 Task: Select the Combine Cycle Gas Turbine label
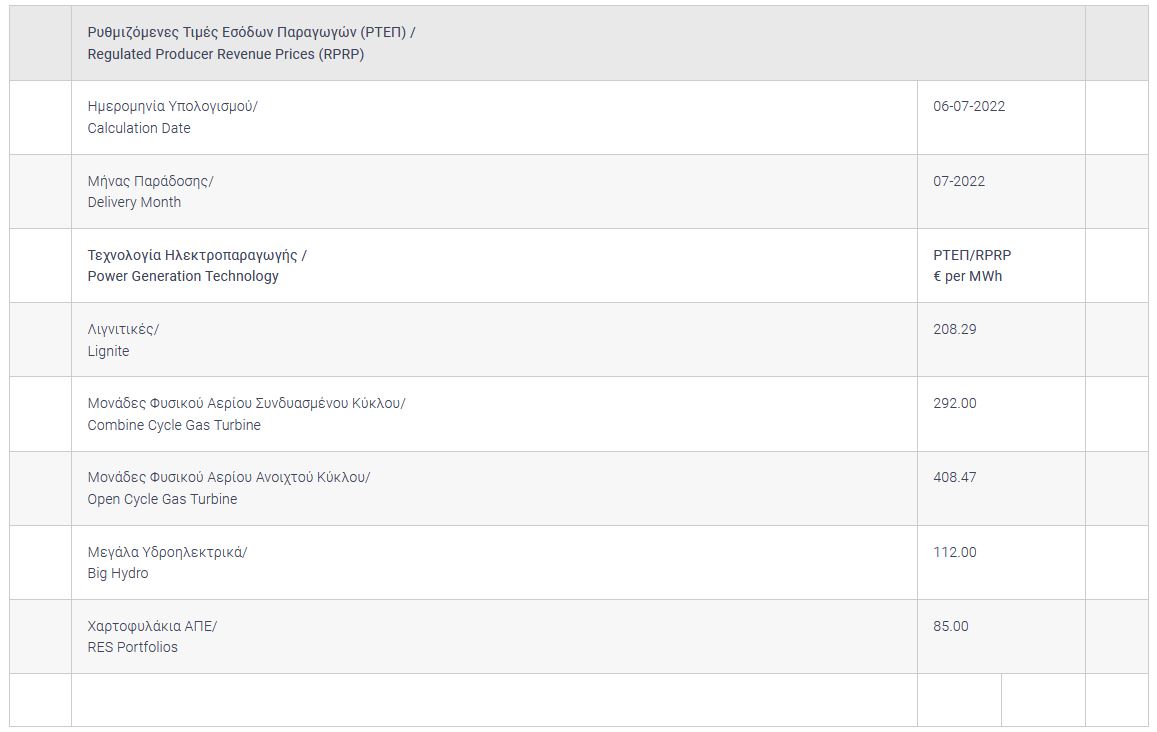[246, 414]
